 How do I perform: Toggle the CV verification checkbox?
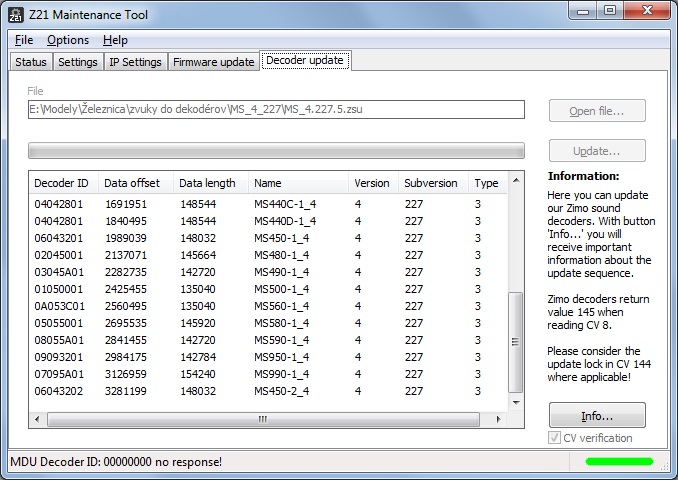click(556, 438)
